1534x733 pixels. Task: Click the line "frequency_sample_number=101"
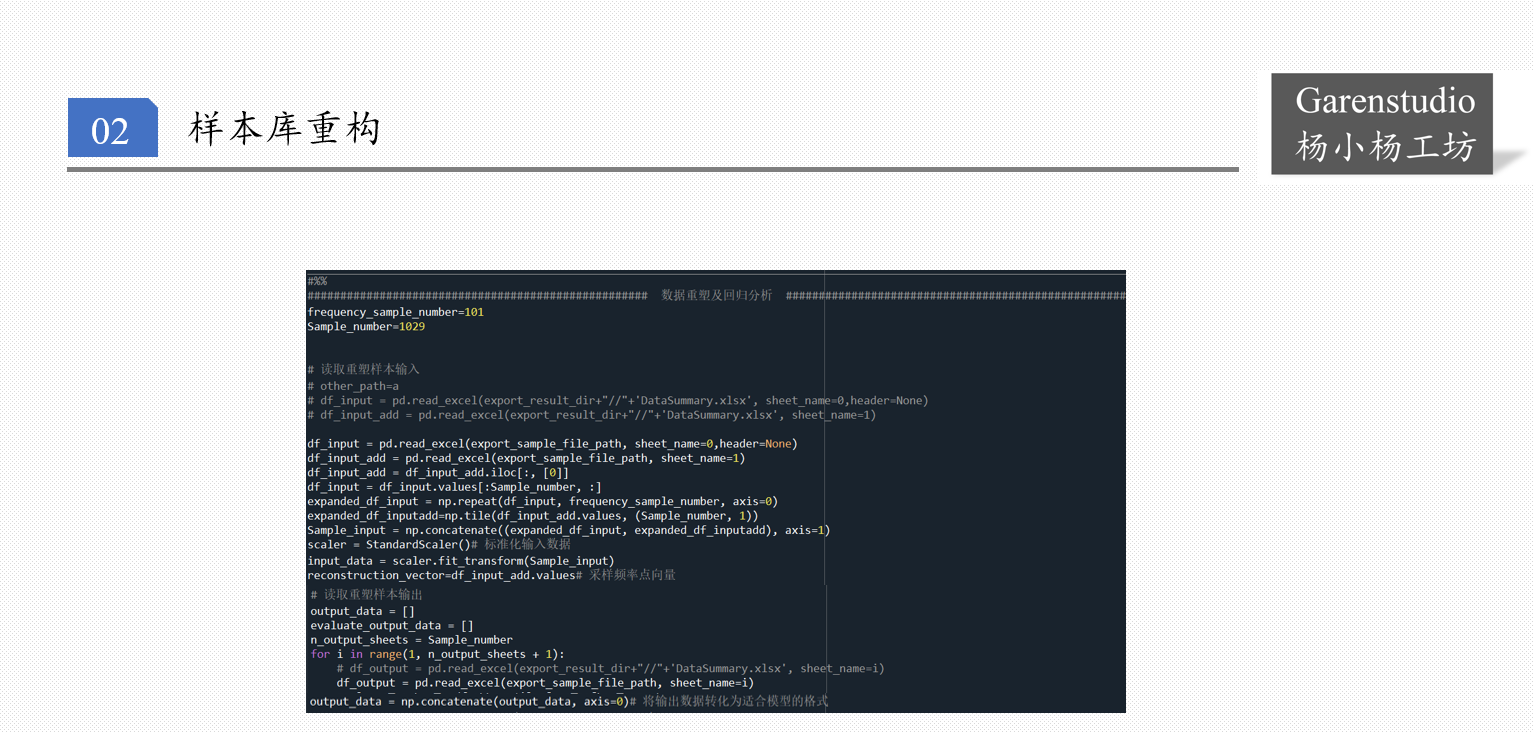(x=395, y=312)
